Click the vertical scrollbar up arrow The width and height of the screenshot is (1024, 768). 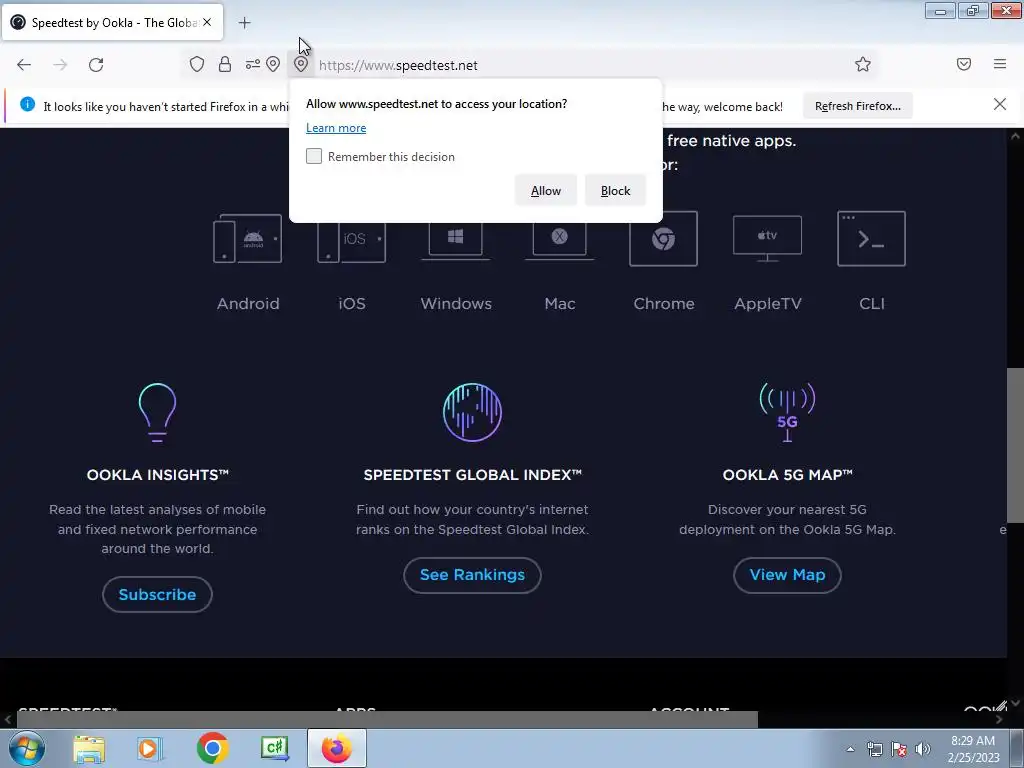pyautogui.click(x=1015, y=136)
